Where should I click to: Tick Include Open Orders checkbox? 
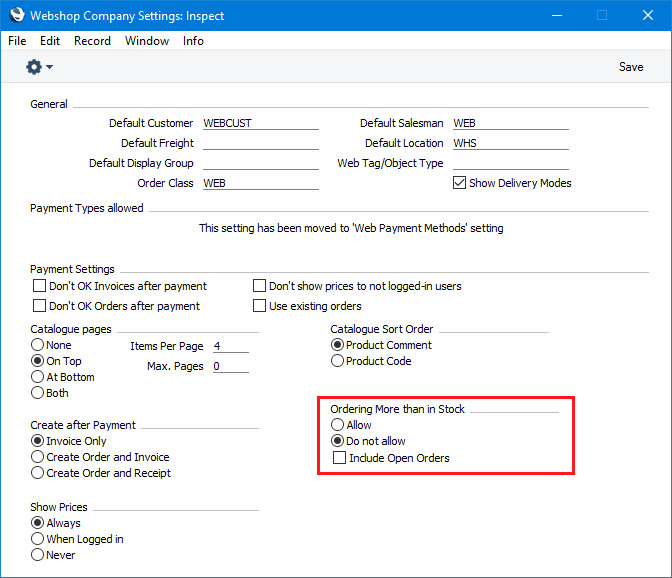click(x=339, y=457)
